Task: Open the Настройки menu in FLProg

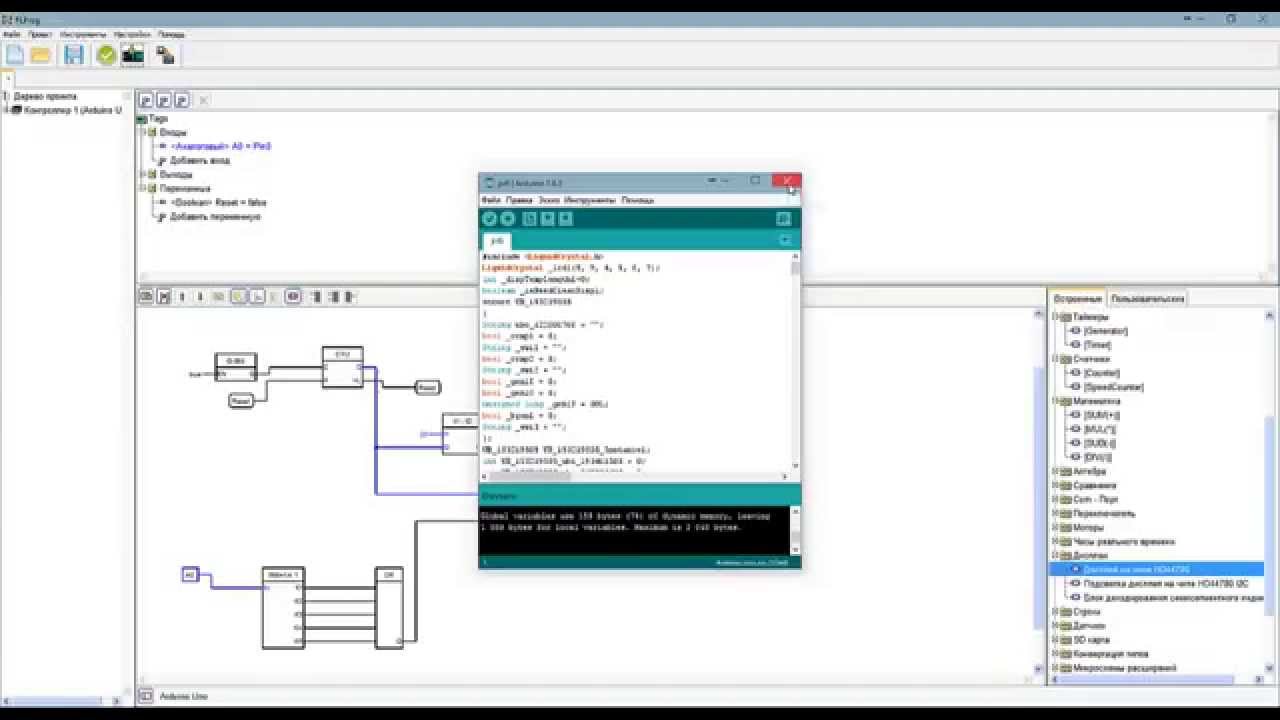Action: pyautogui.click(x=131, y=34)
